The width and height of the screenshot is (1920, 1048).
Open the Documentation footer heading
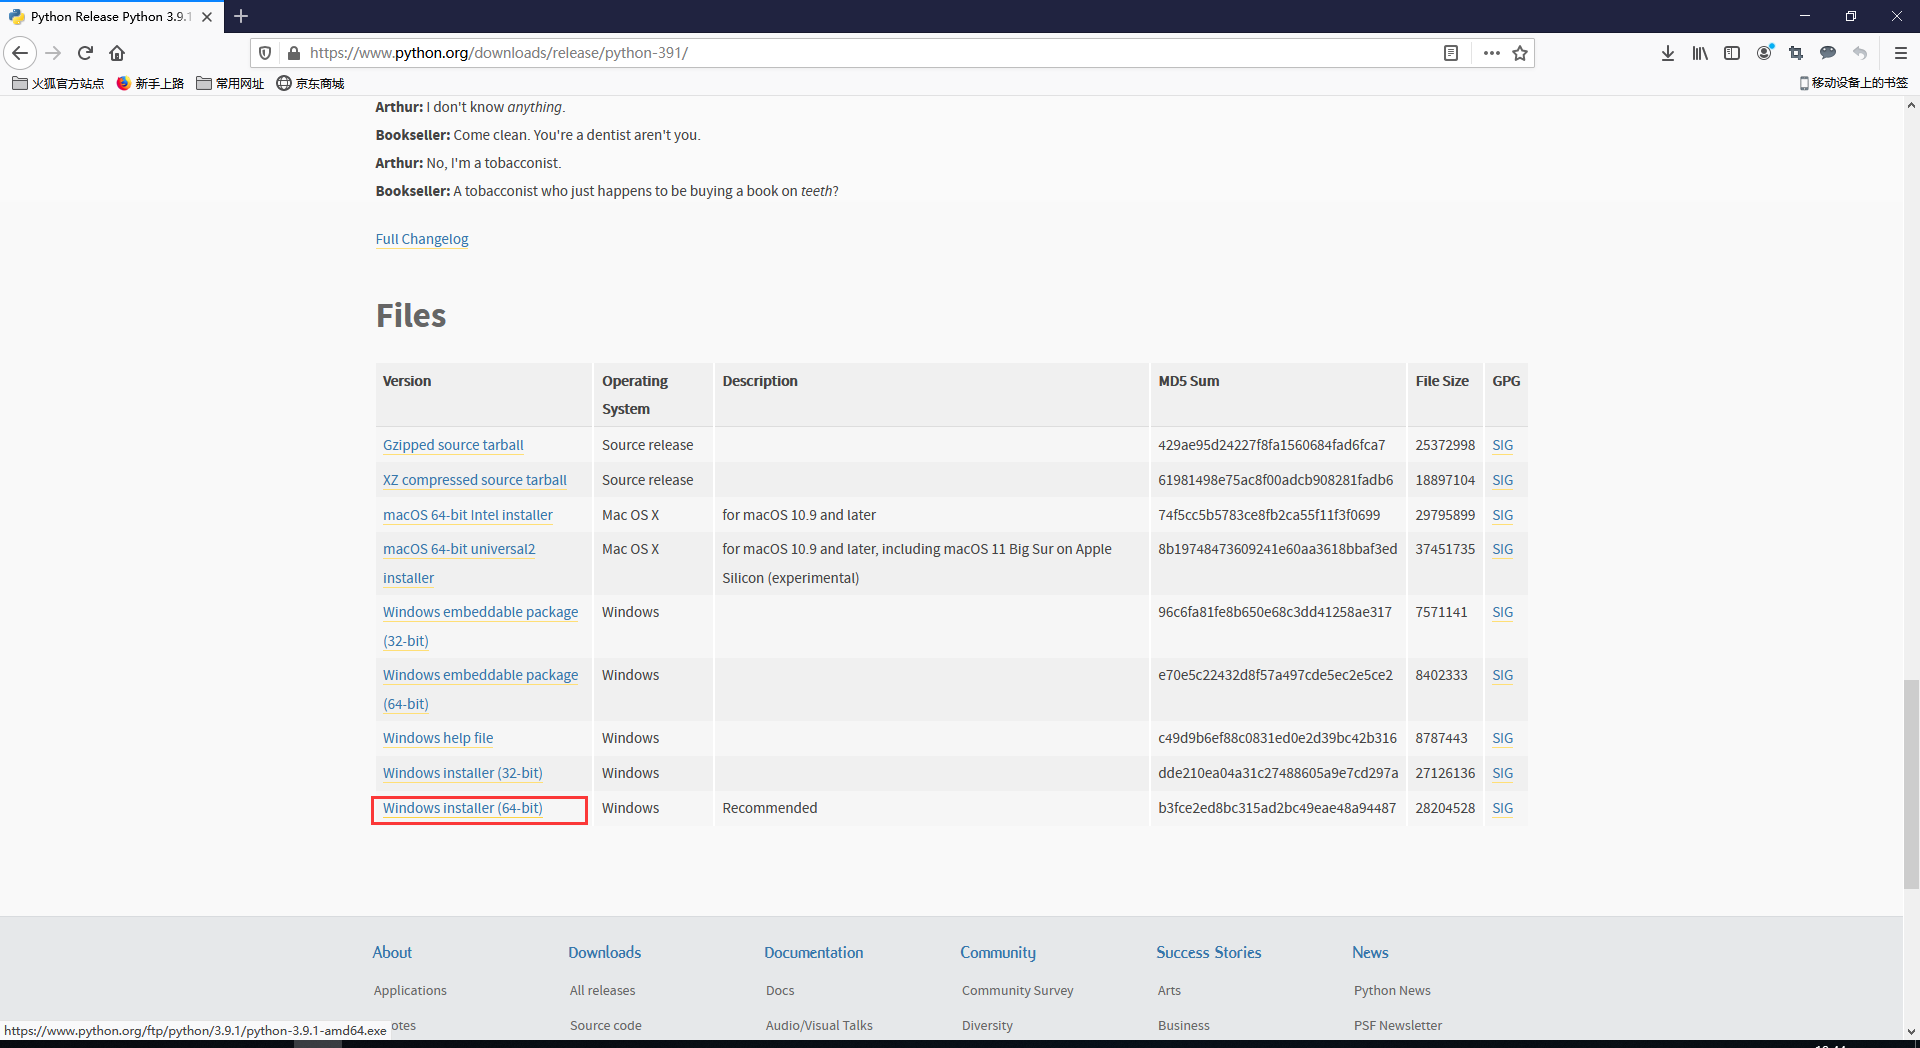[813, 952]
